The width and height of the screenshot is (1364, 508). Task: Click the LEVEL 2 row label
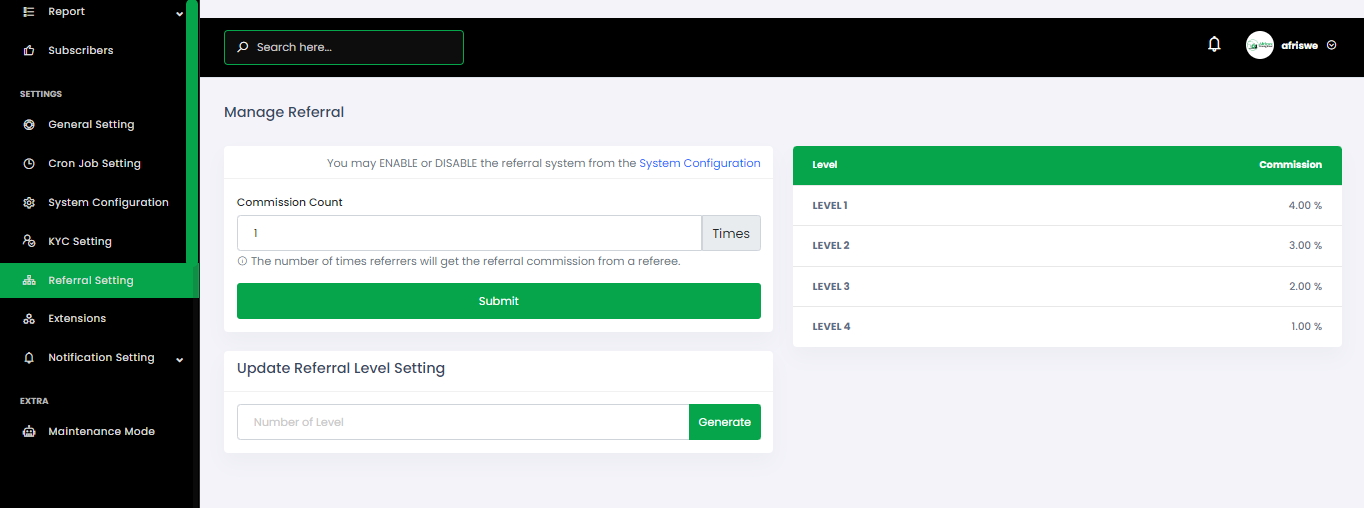point(831,246)
